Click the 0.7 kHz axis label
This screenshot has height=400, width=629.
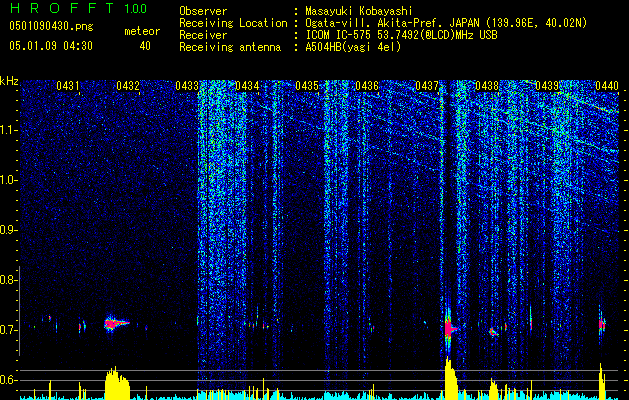pyautogui.click(x=8, y=330)
